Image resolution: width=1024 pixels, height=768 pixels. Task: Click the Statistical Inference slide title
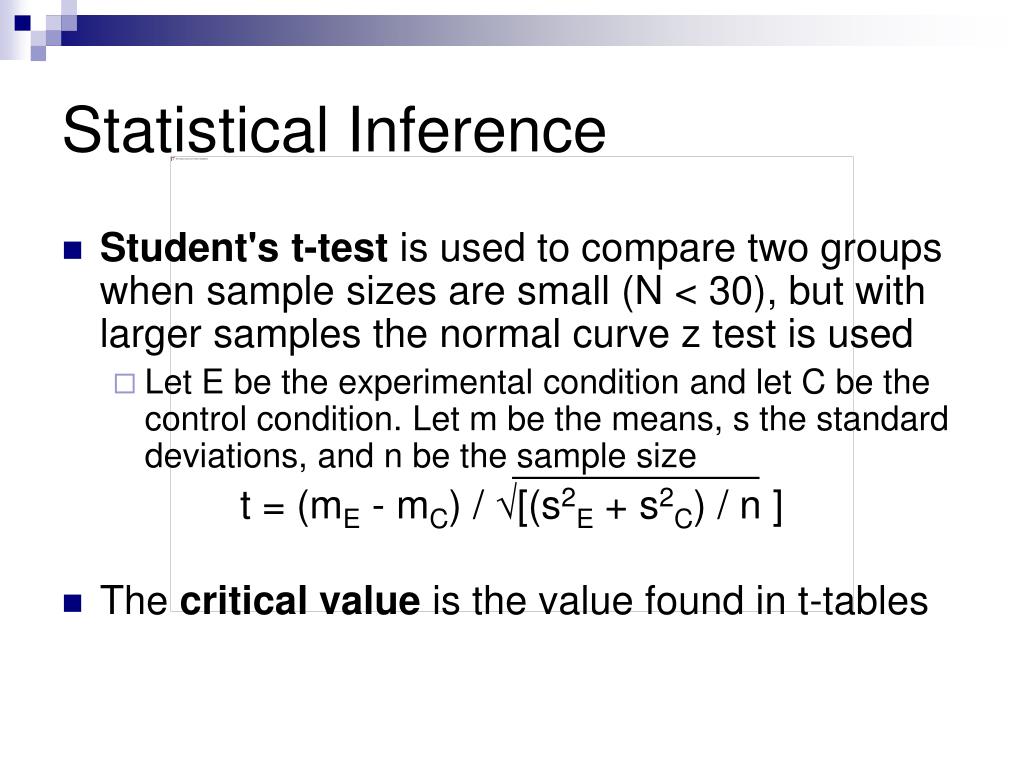point(334,130)
